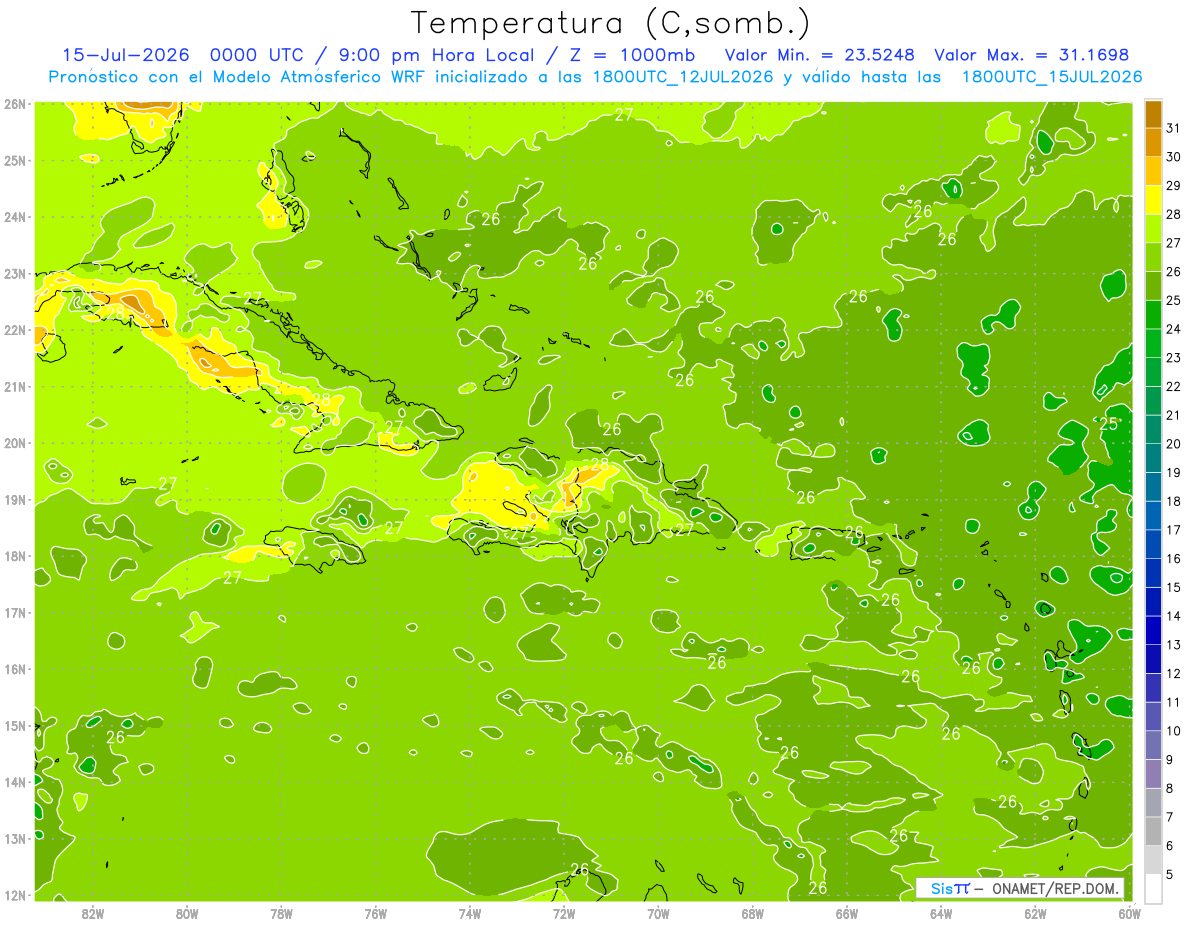This screenshot has width=1200, height=927.
Task: Click the color scale label 30
Action: 1173,157
